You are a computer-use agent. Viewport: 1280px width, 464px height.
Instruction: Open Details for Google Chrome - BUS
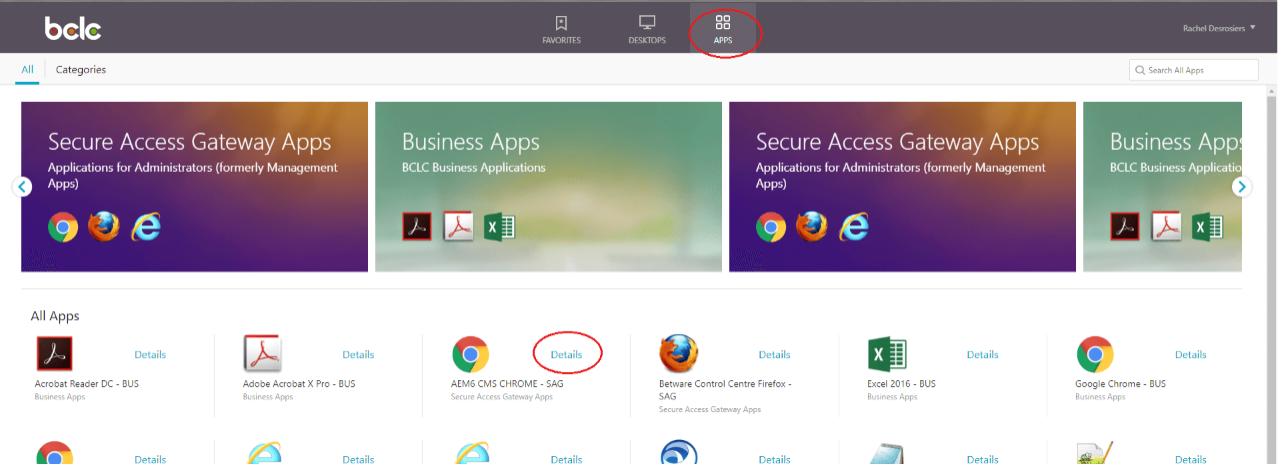click(x=1190, y=355)
